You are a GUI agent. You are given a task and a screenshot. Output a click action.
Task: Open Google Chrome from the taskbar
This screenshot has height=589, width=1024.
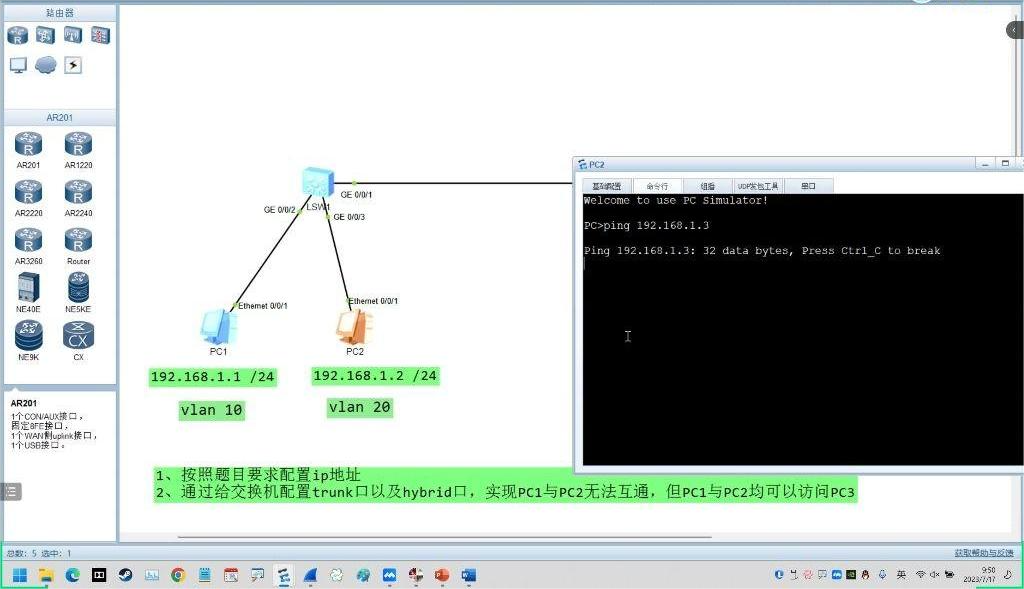tap(178, 575)
